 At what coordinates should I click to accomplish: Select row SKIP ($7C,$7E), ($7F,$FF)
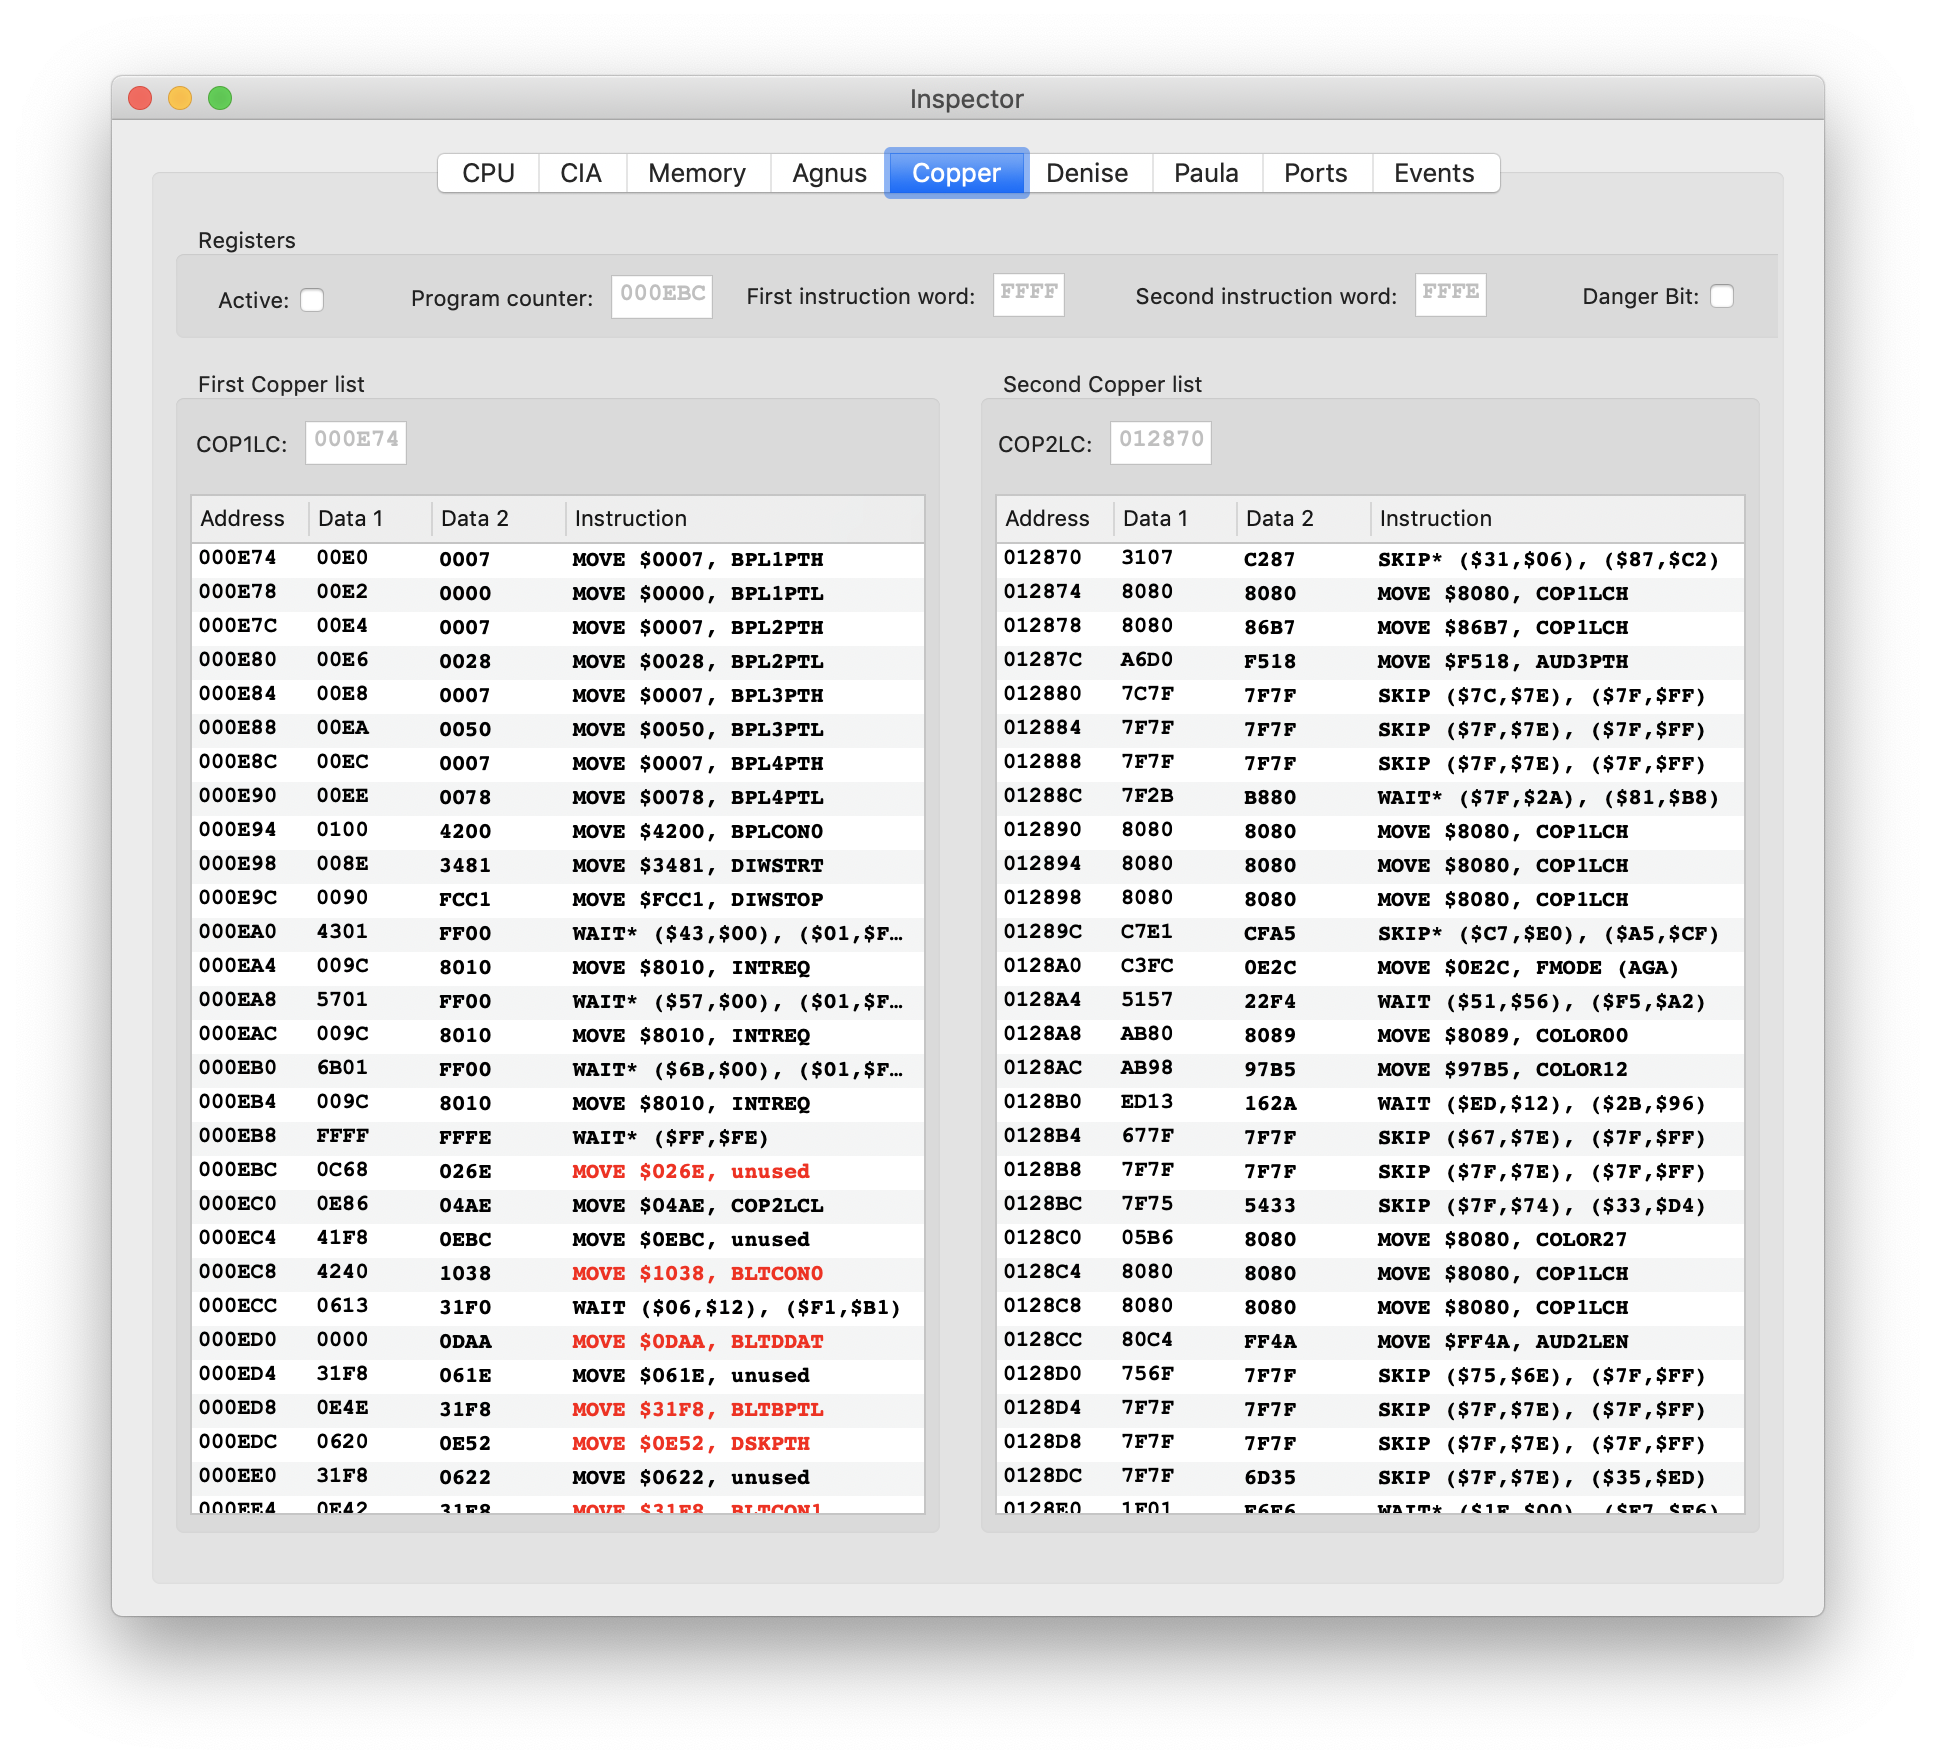(1370, 695)
